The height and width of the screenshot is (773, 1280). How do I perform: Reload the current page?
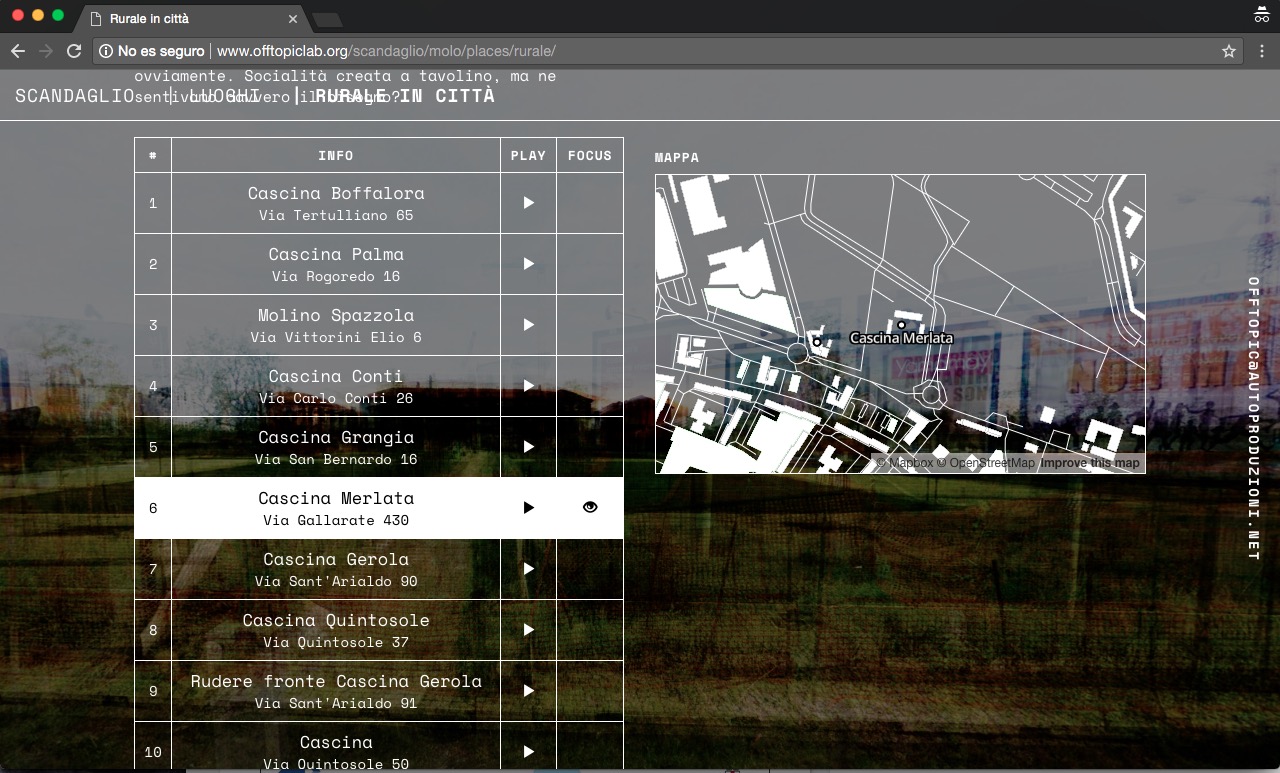[74, 51]
